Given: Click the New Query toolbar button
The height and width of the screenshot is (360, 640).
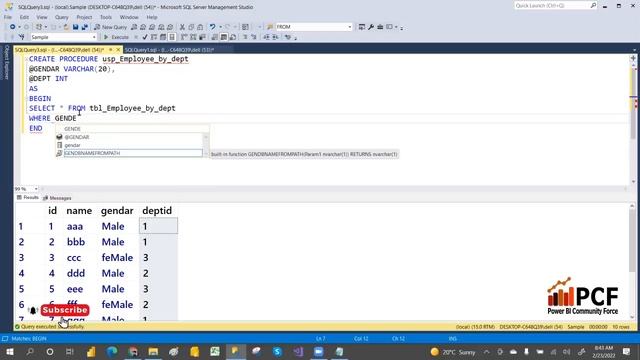Looking at the screenshot, I should click(x=111, y=27).
